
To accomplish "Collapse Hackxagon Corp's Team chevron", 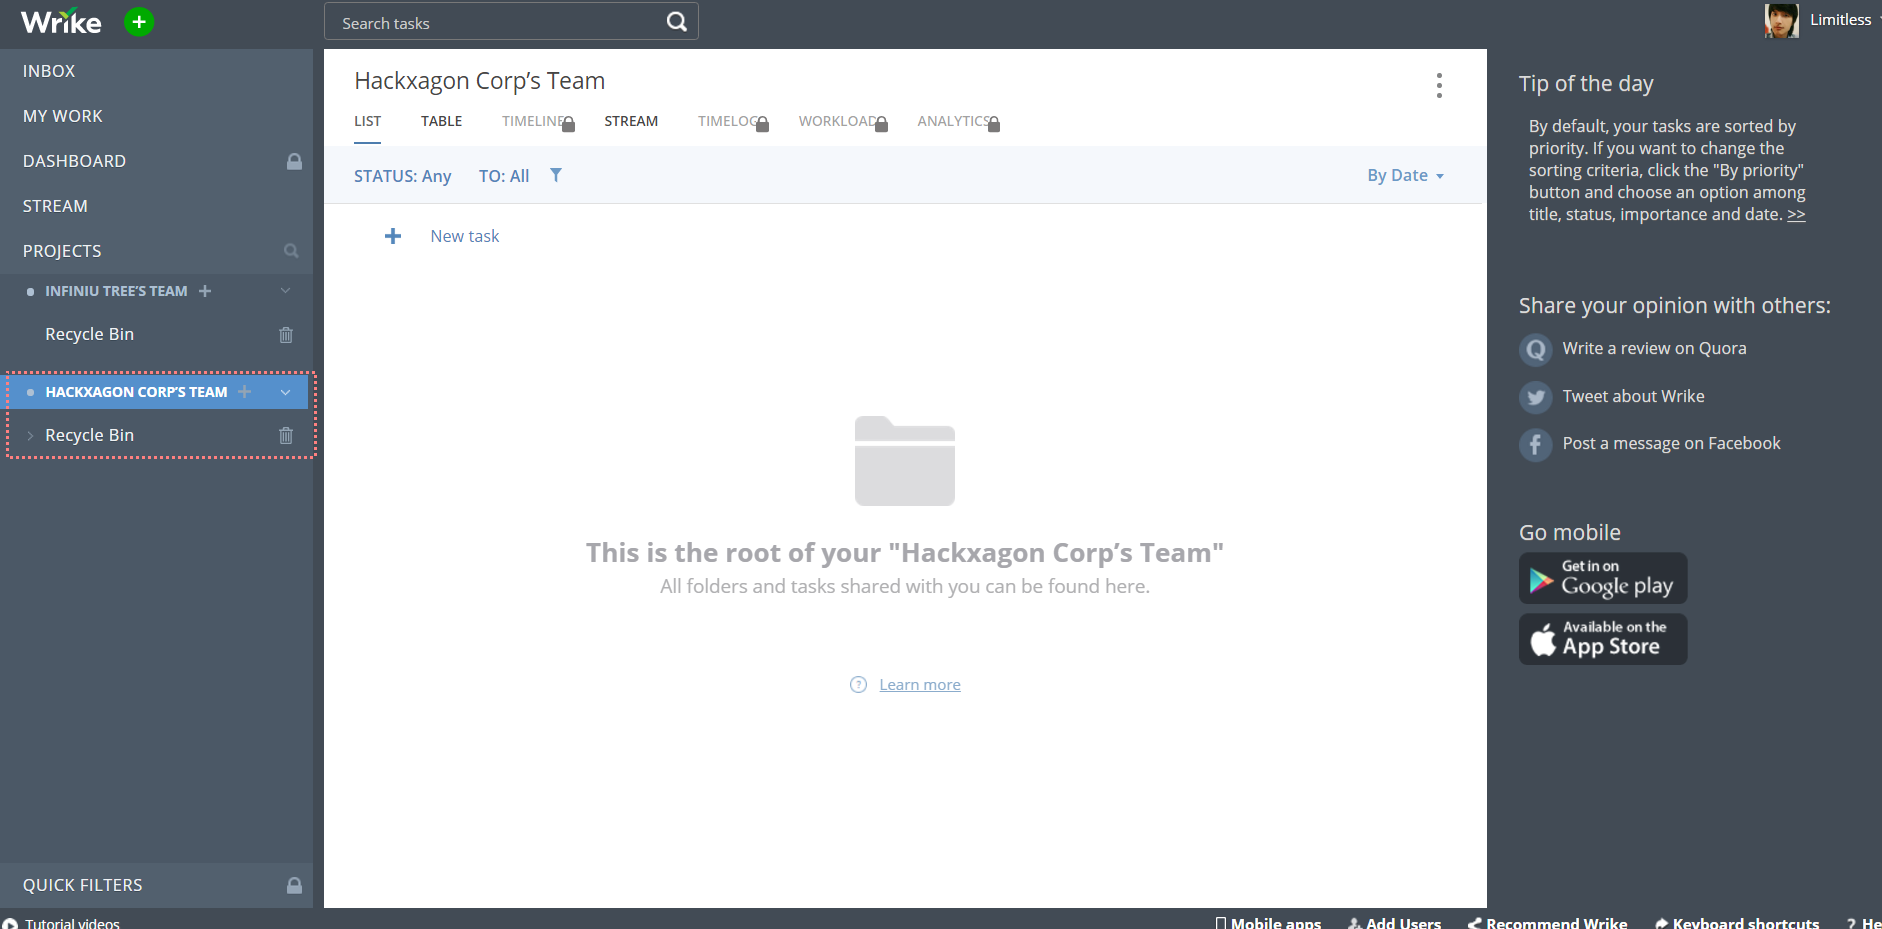I will 286,392.
